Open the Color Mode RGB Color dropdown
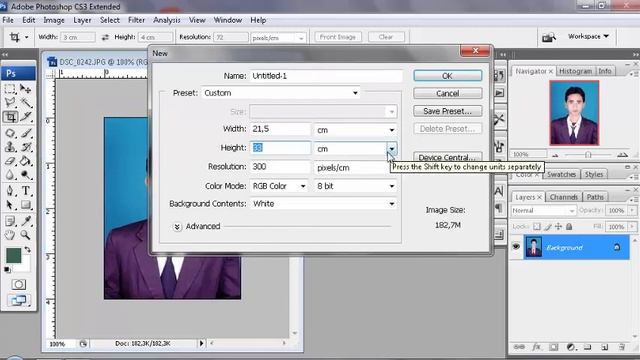The image size is (640, 360). coord(279,186)
